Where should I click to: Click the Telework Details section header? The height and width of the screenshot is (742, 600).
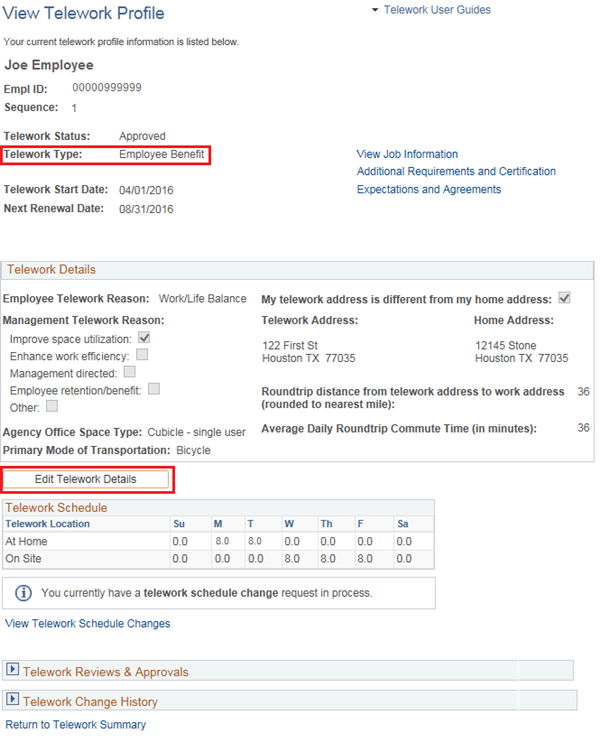[52, 269]
